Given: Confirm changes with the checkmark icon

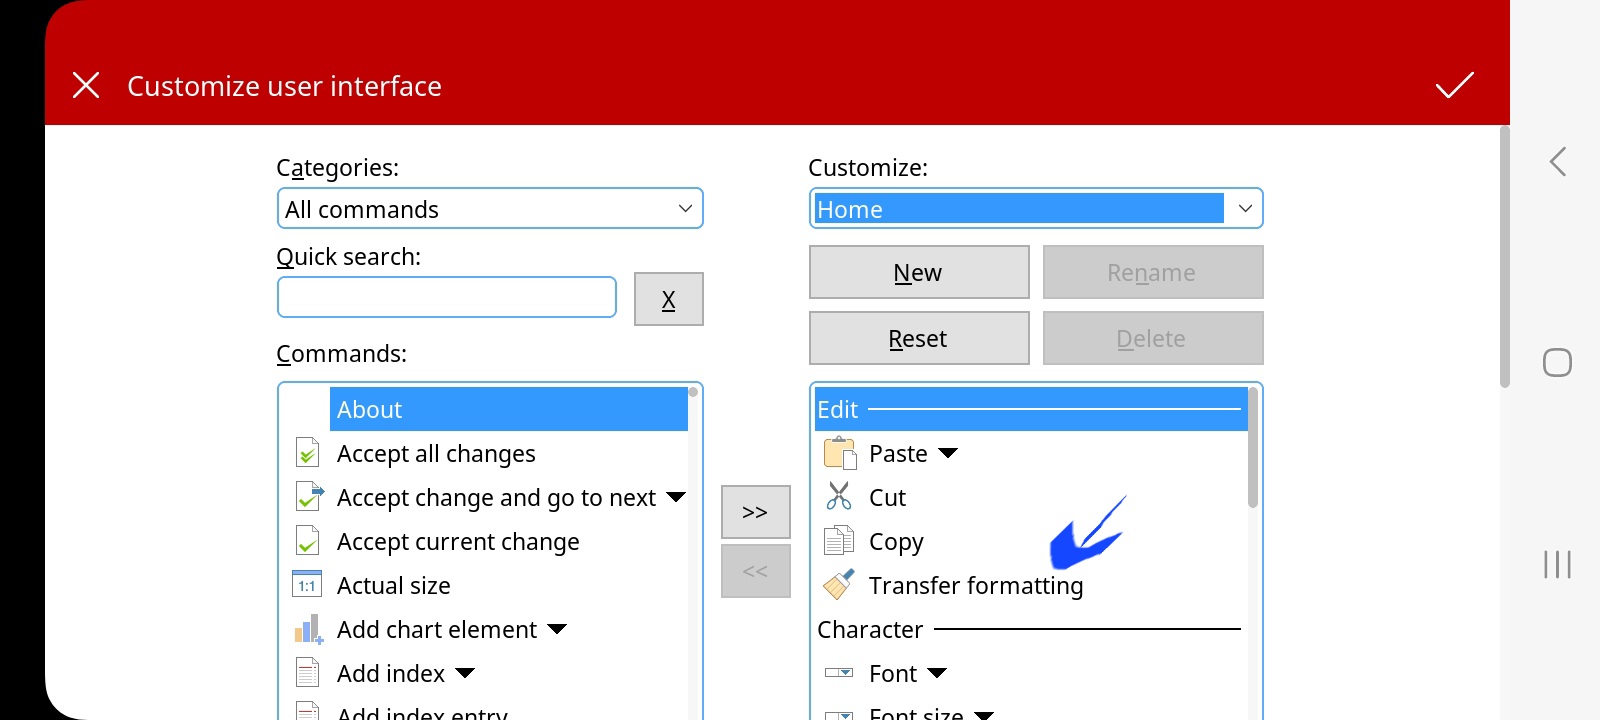Looking at the screenshot, I should 1455,86.
